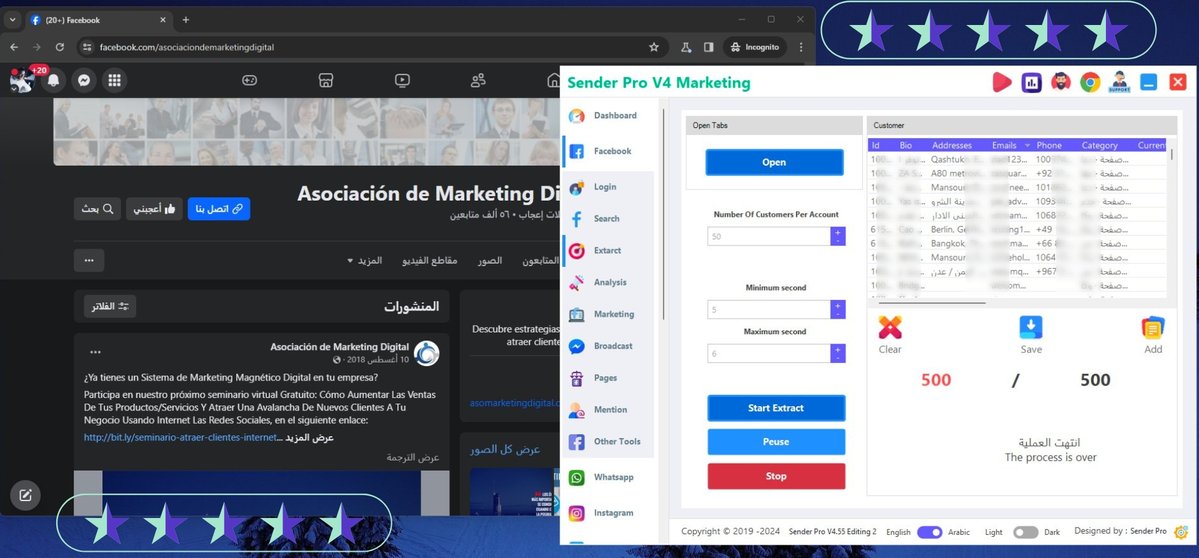Open Facebook Messenger icon in top bar

84,80
